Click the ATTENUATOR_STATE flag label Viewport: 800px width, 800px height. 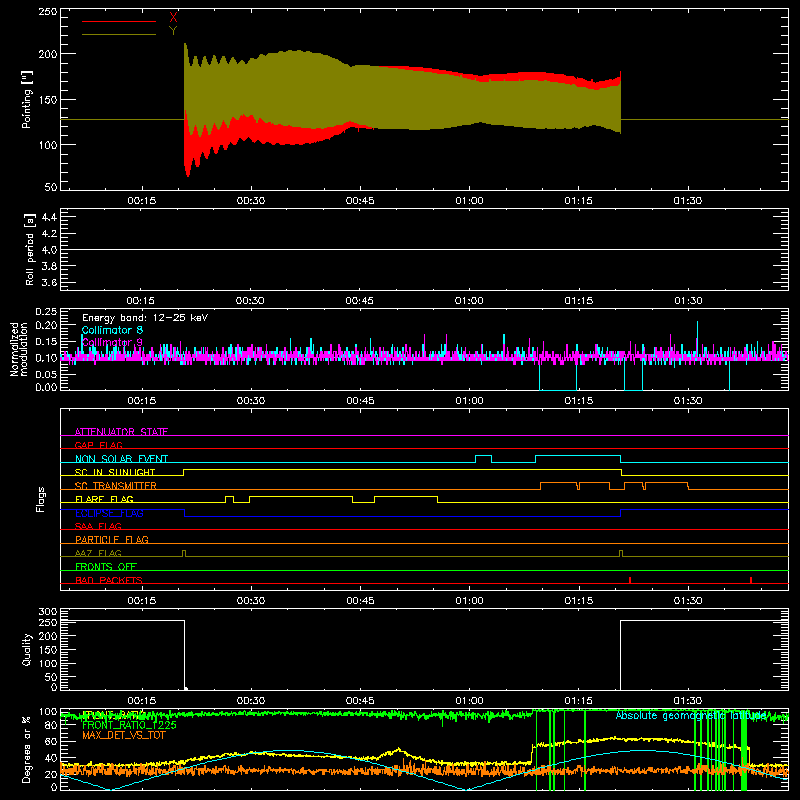(x=121, y=432)
